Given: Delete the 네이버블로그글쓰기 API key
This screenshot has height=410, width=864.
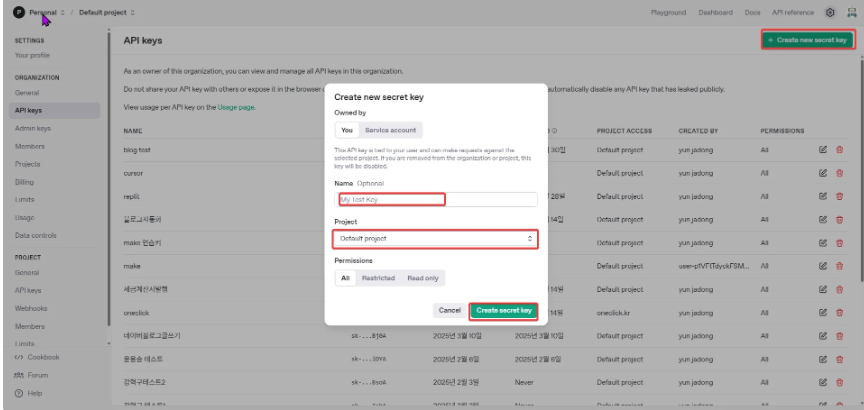Looking at the screenshot, I should (839, 336).
